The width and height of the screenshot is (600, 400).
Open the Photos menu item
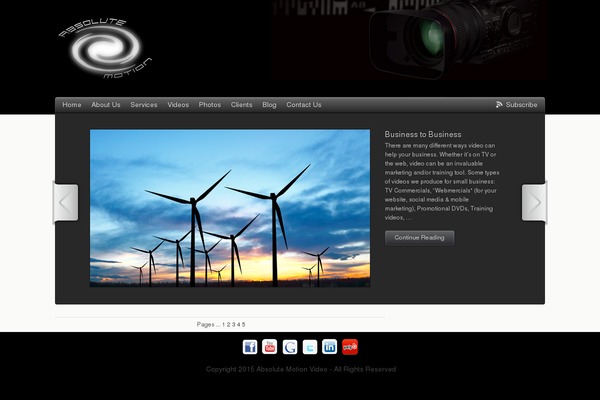tap(210, 104)
